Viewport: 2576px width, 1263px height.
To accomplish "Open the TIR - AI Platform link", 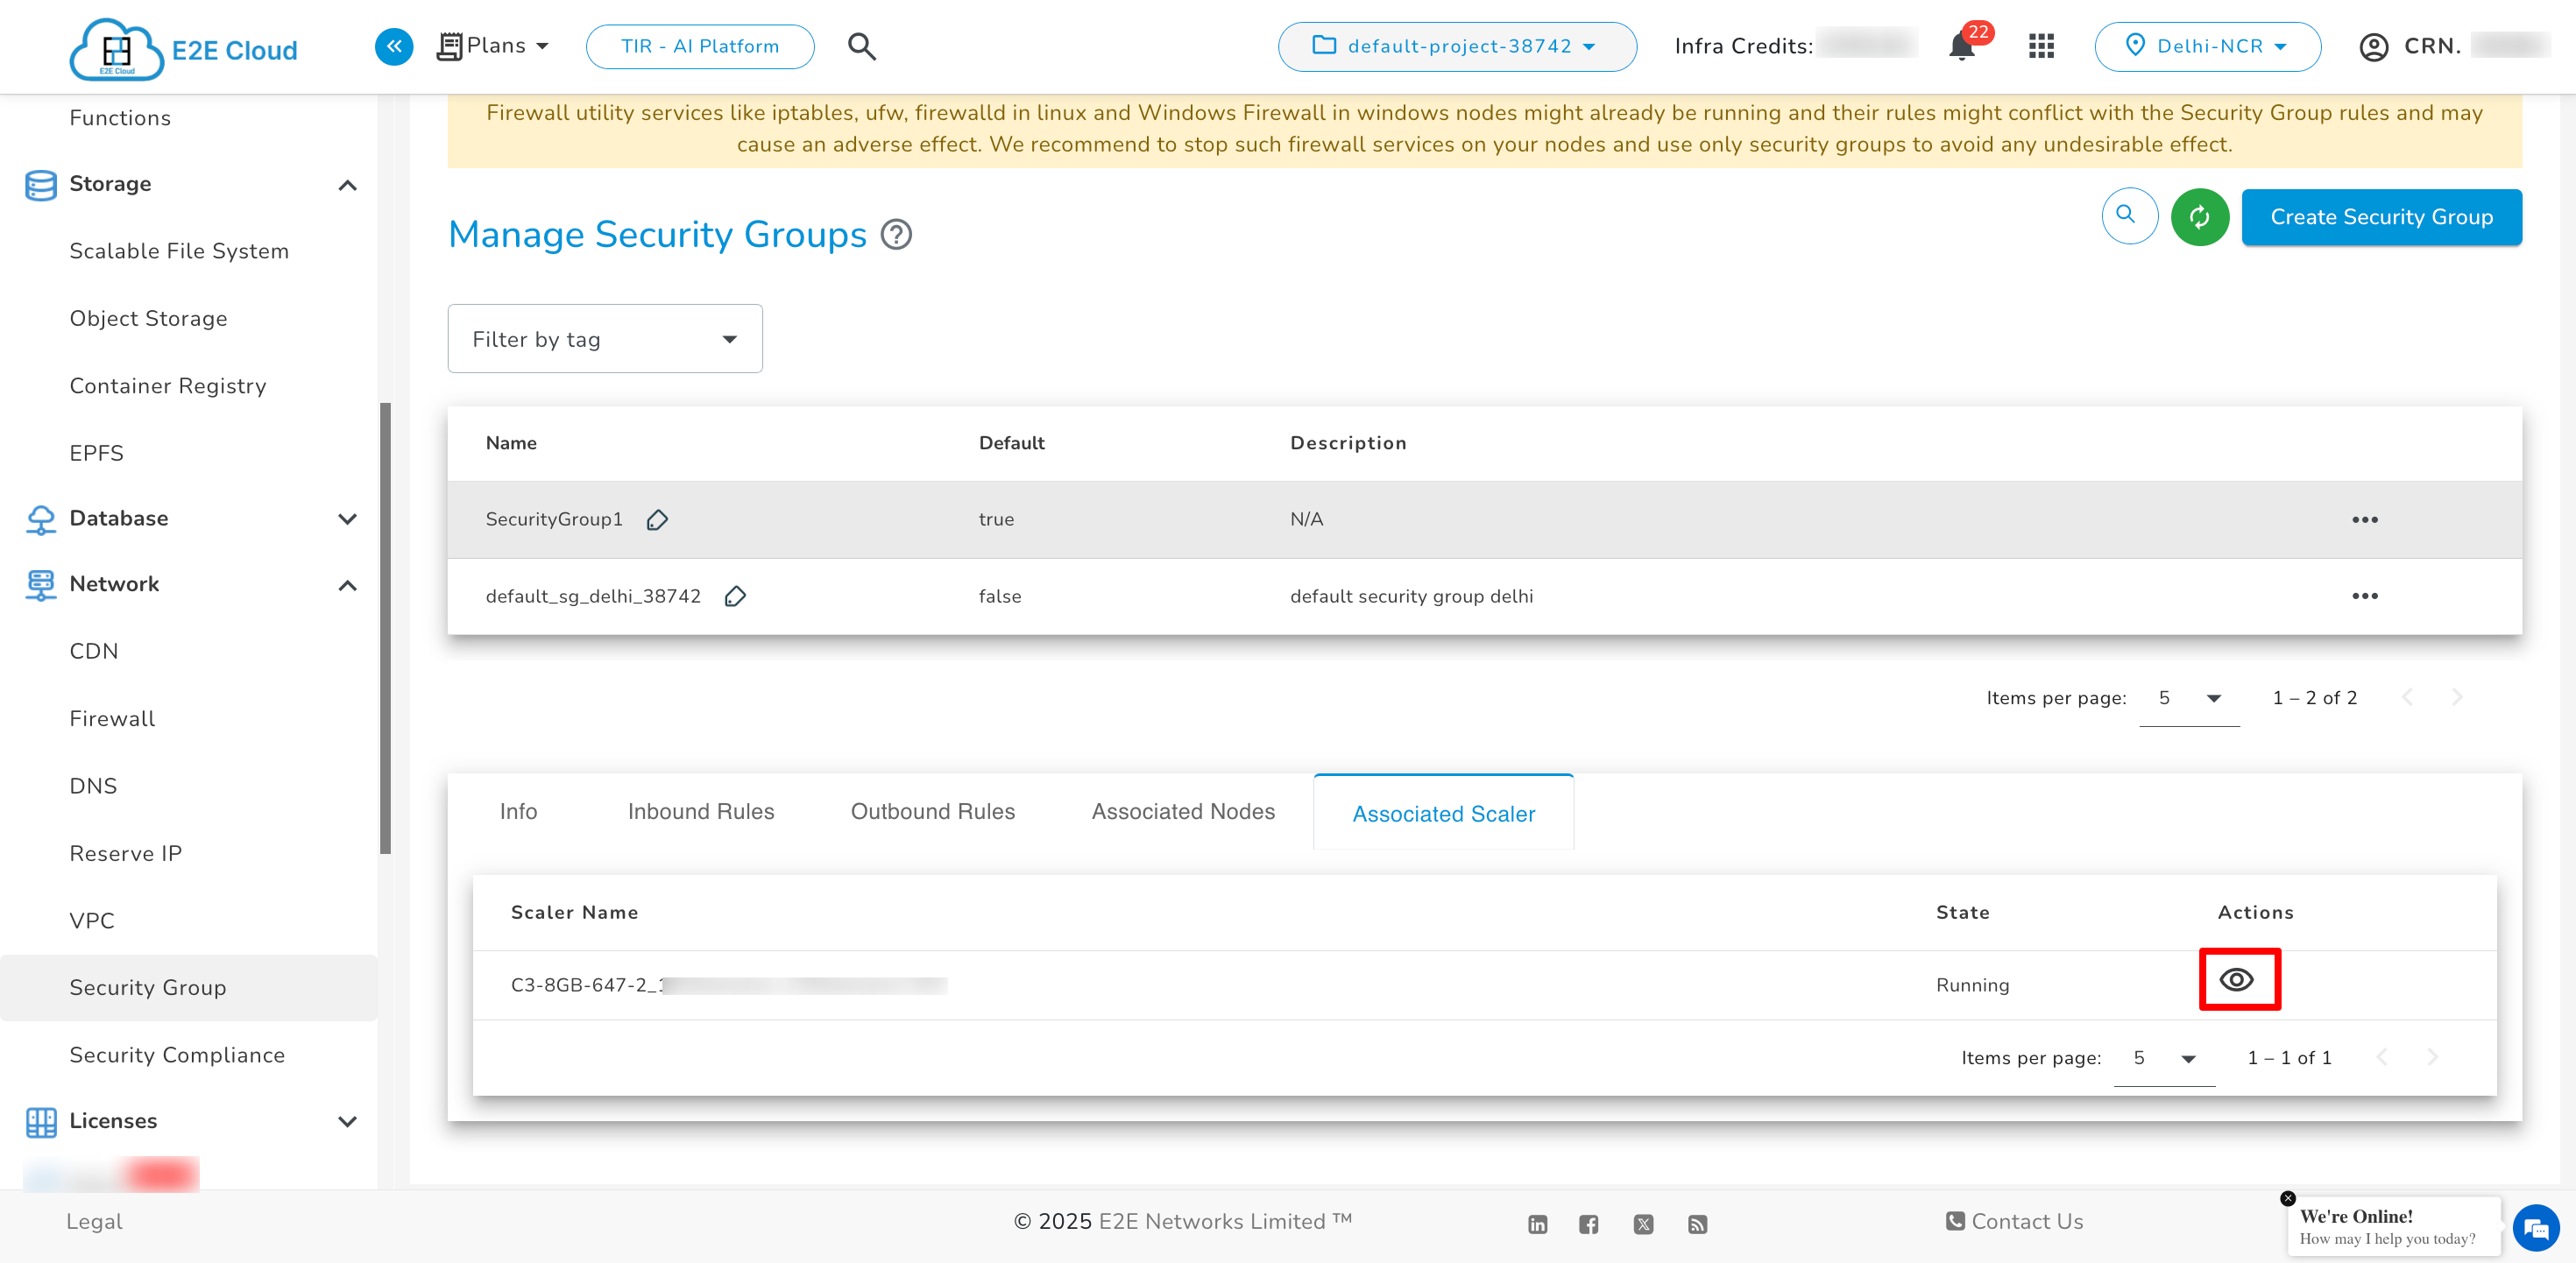I will pos(699,46).
